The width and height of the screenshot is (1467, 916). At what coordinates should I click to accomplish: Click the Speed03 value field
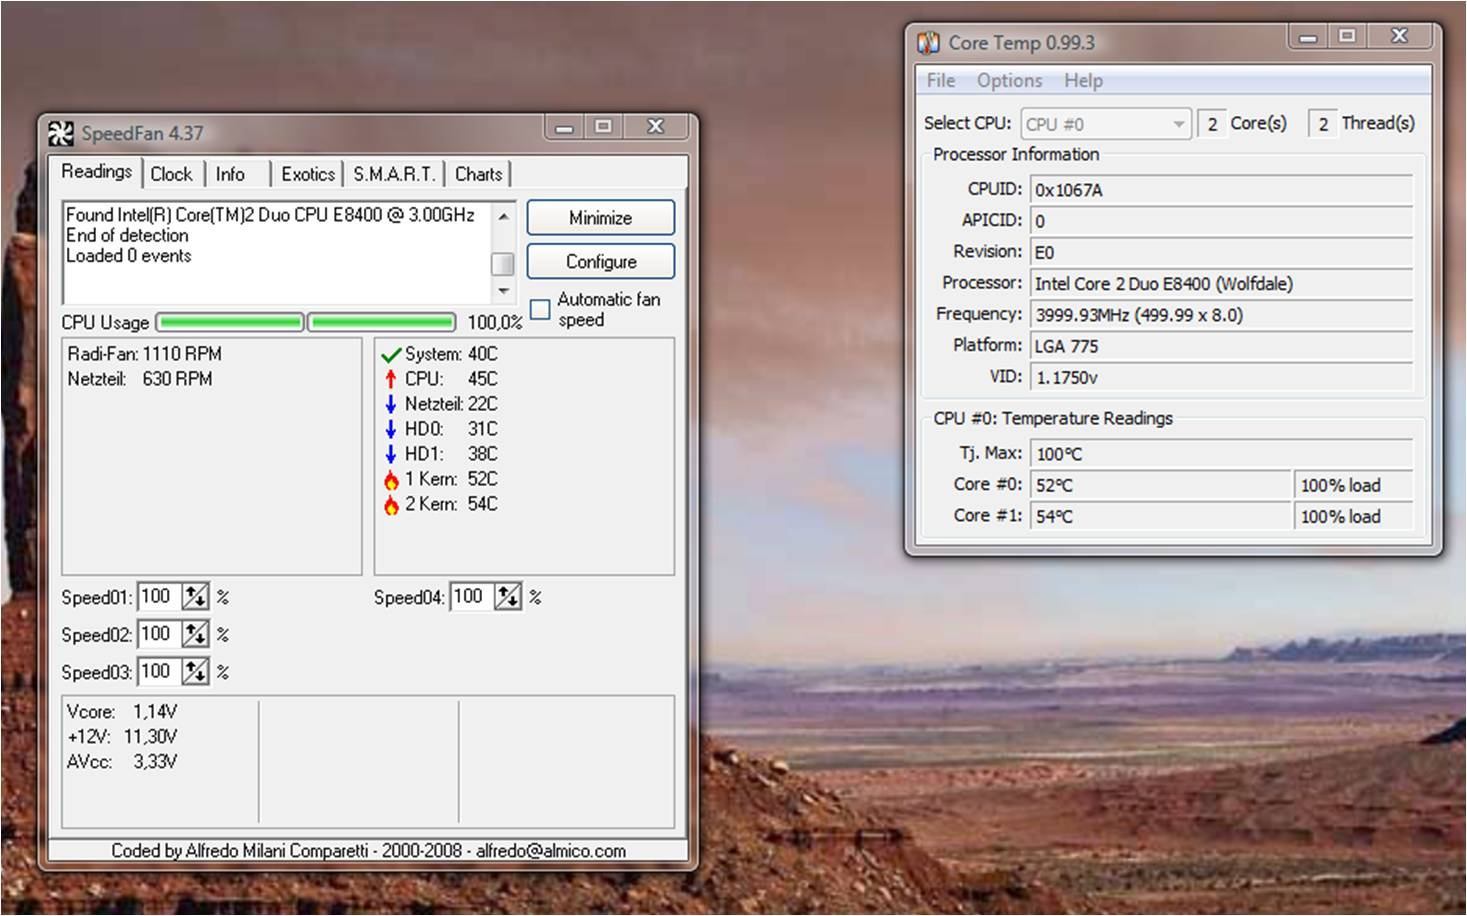click(x=159, y=671)
